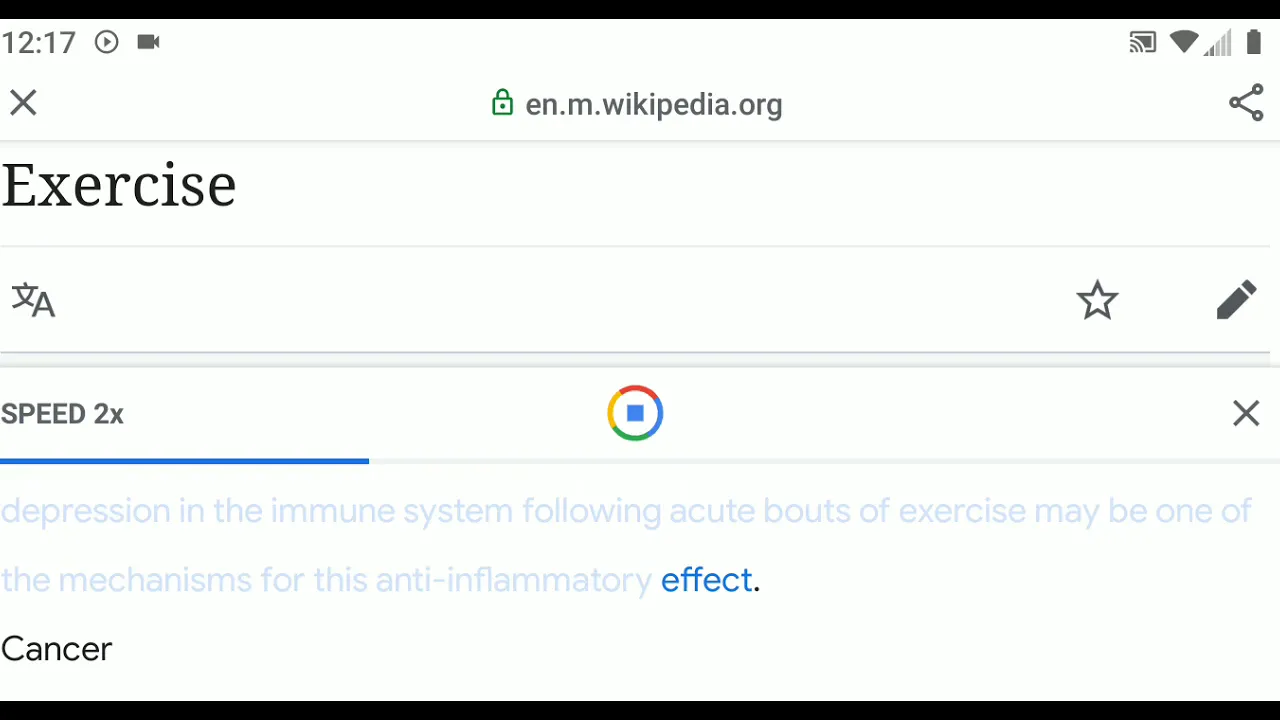Stop reading with Google Assistant stop button
This screenshot has height=720, width=1280.
[635, 413]
